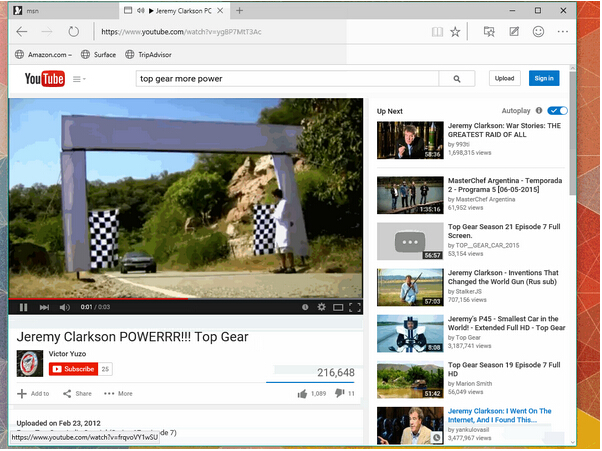Toggle annotations icon in player
Image resolution: width=602 pixels, height=451 pixels.
point(305,307)
